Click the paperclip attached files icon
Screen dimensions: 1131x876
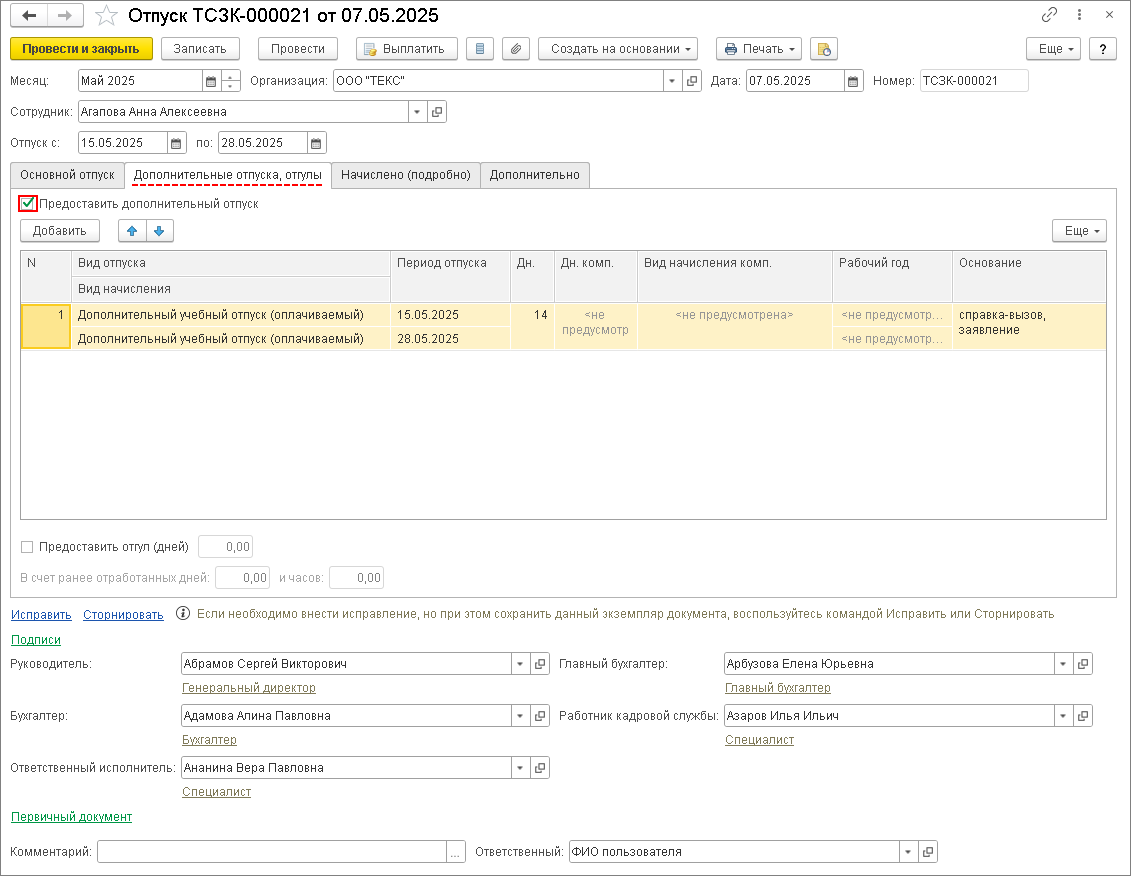[x=514, y=49]
